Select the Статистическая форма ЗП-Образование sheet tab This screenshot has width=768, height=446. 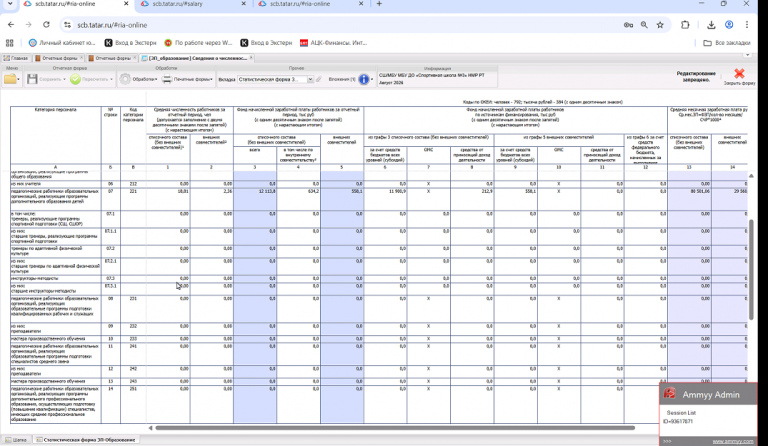(86, 440)
